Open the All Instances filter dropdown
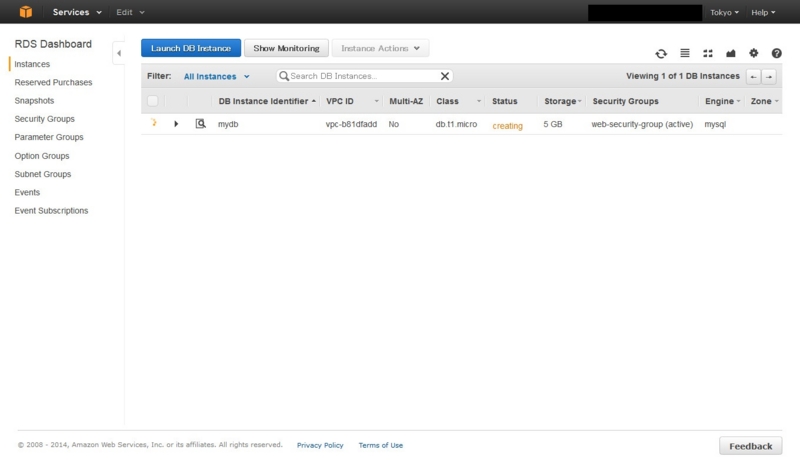Image resolution: width=800 pixels, height=460 pixels. click(x=216, y=76)
